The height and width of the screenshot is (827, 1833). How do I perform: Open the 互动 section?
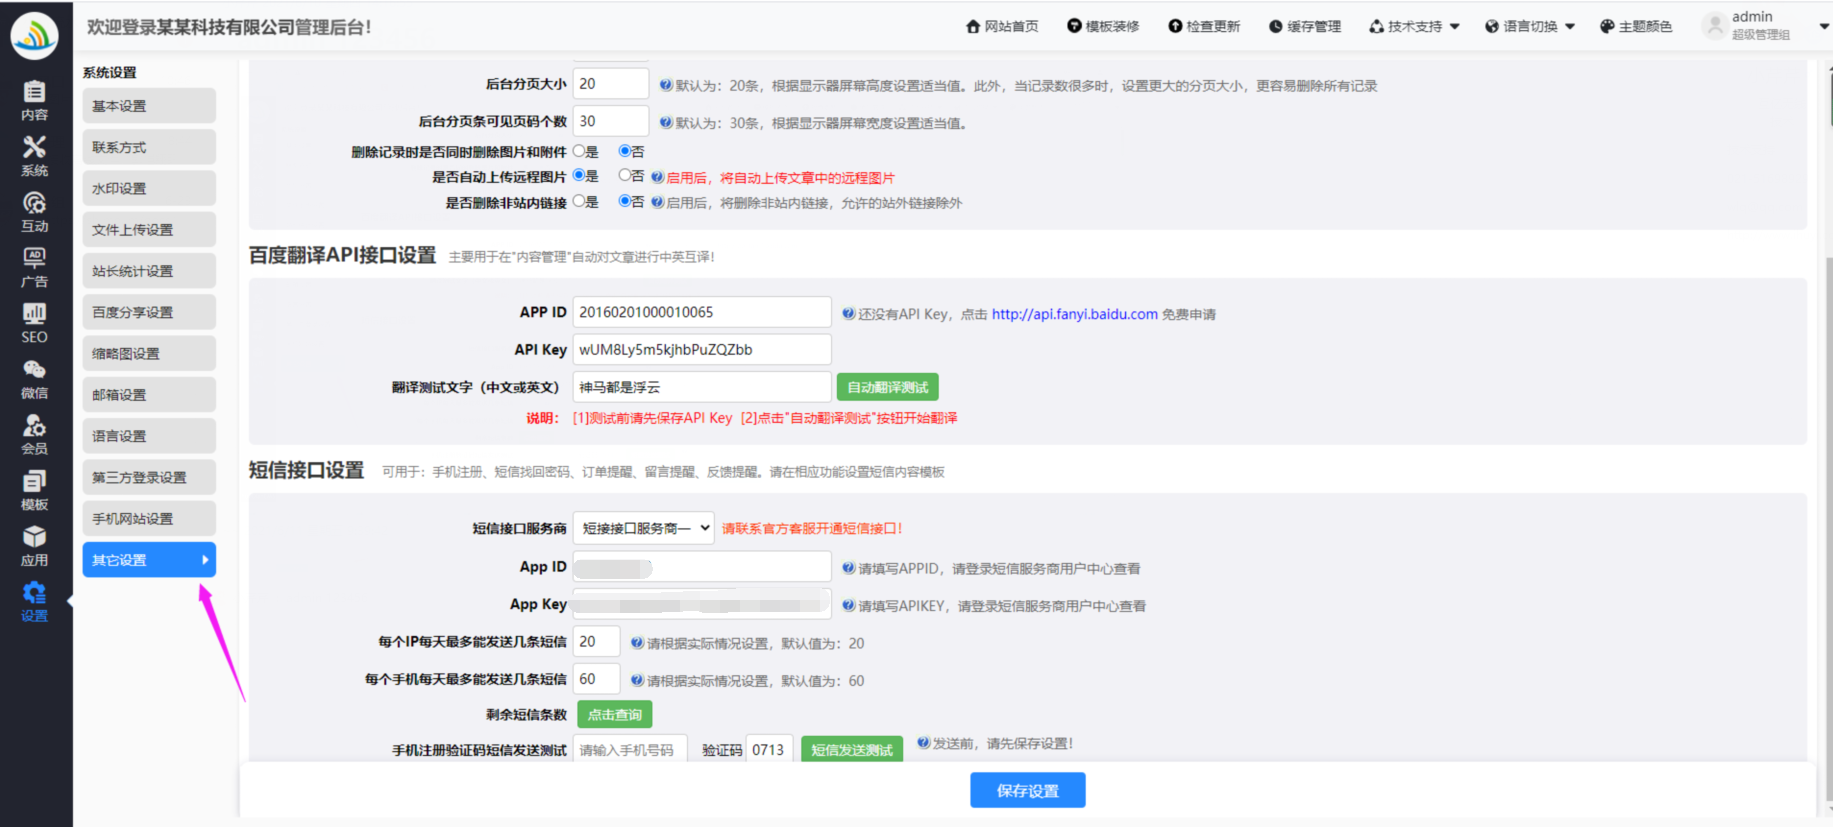pos(34,212)
